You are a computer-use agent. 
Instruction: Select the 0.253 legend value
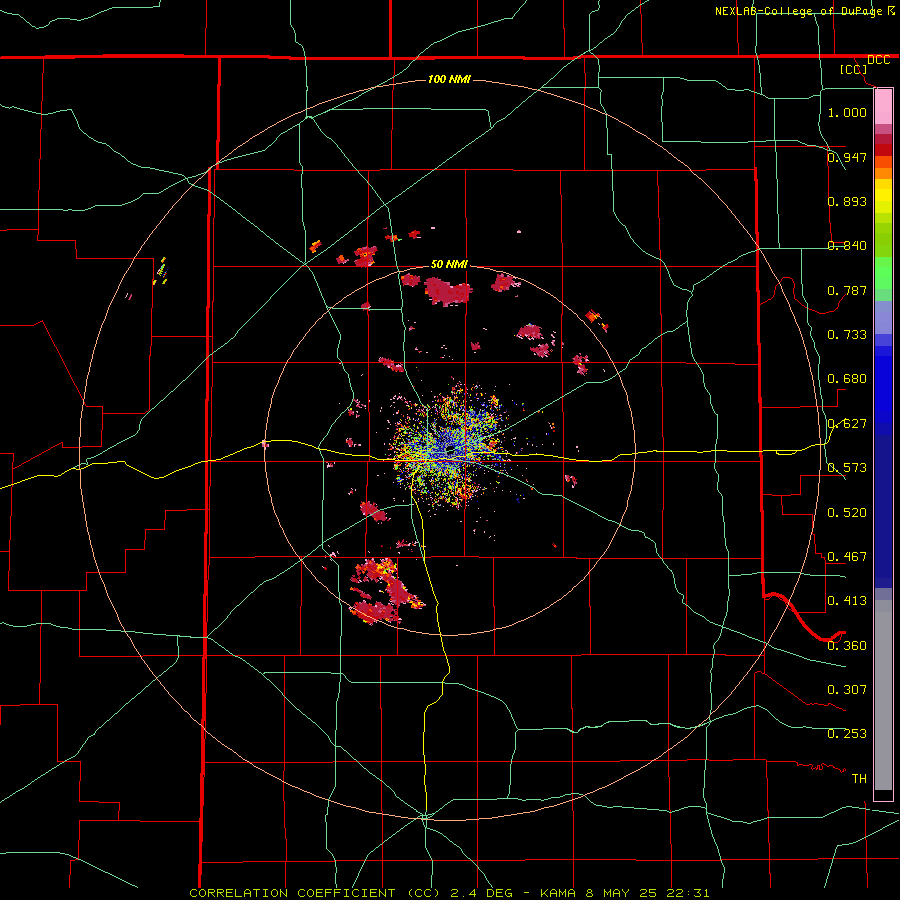coord(847,734)
